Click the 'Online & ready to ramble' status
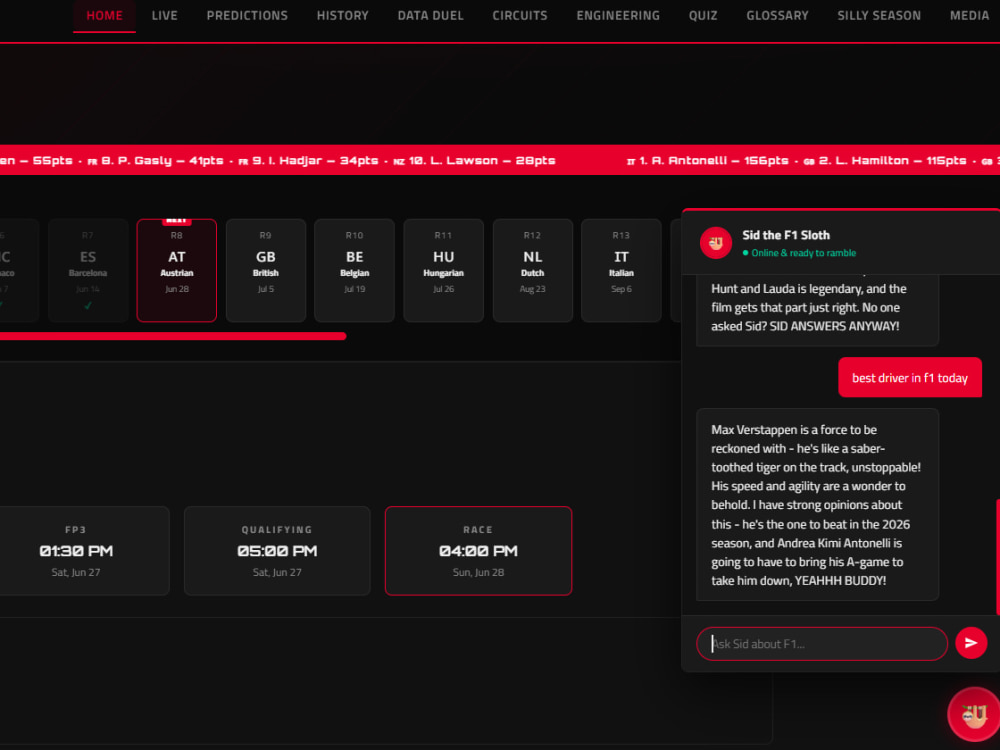1000x750 pixels. [x=799, y=253]
